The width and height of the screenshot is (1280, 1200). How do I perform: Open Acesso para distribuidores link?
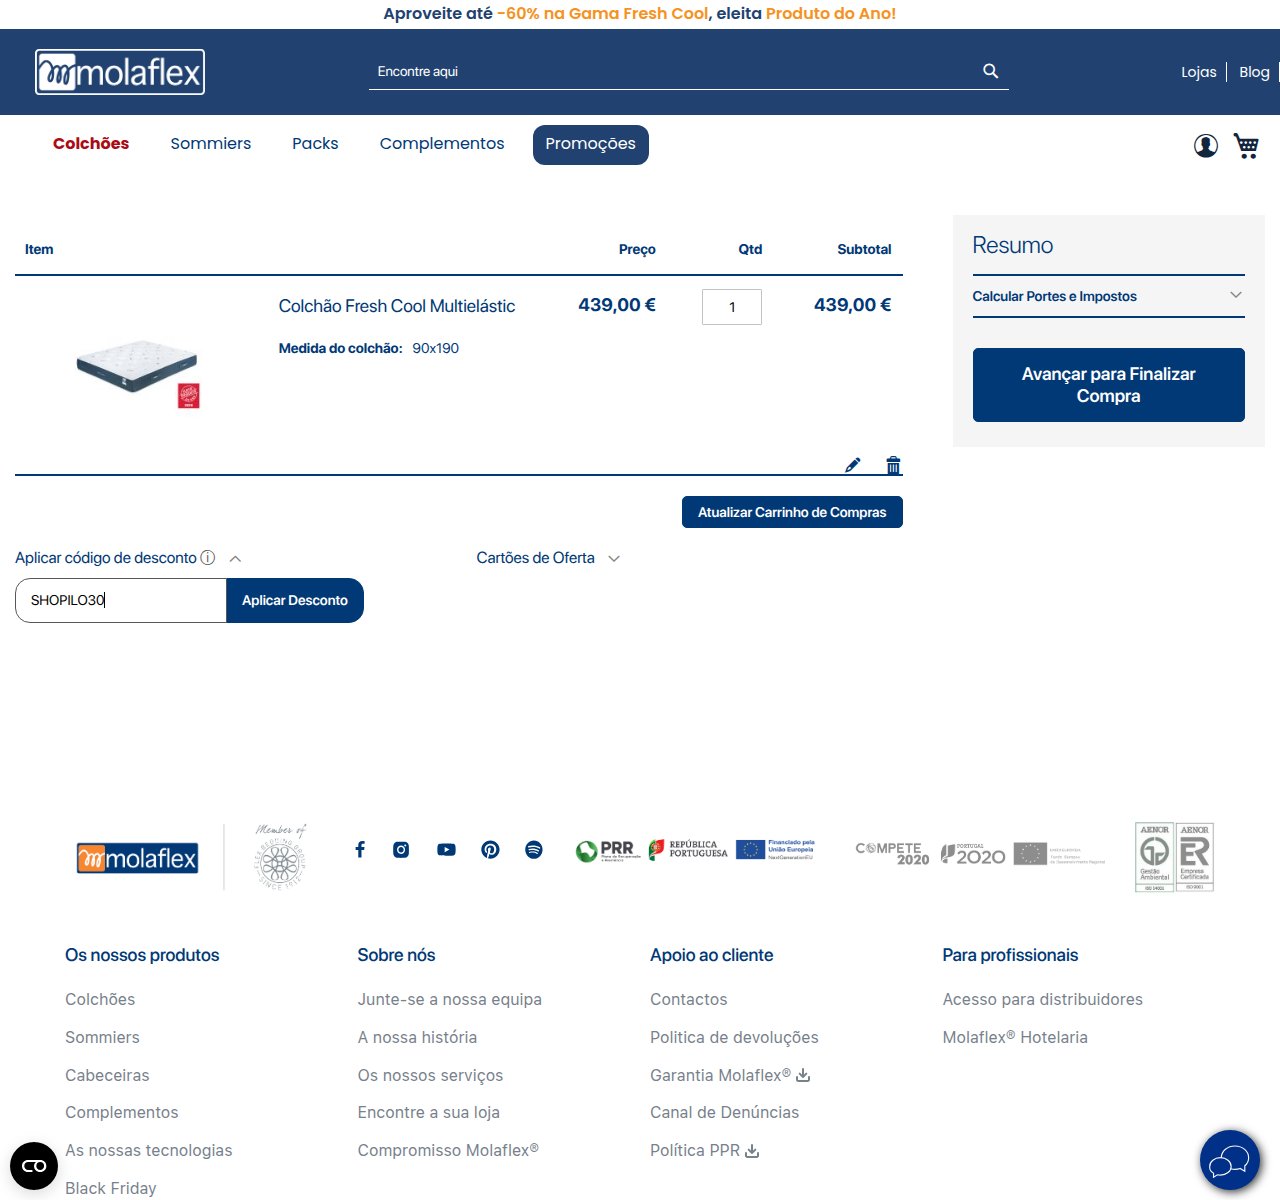click(1042, 1000)
